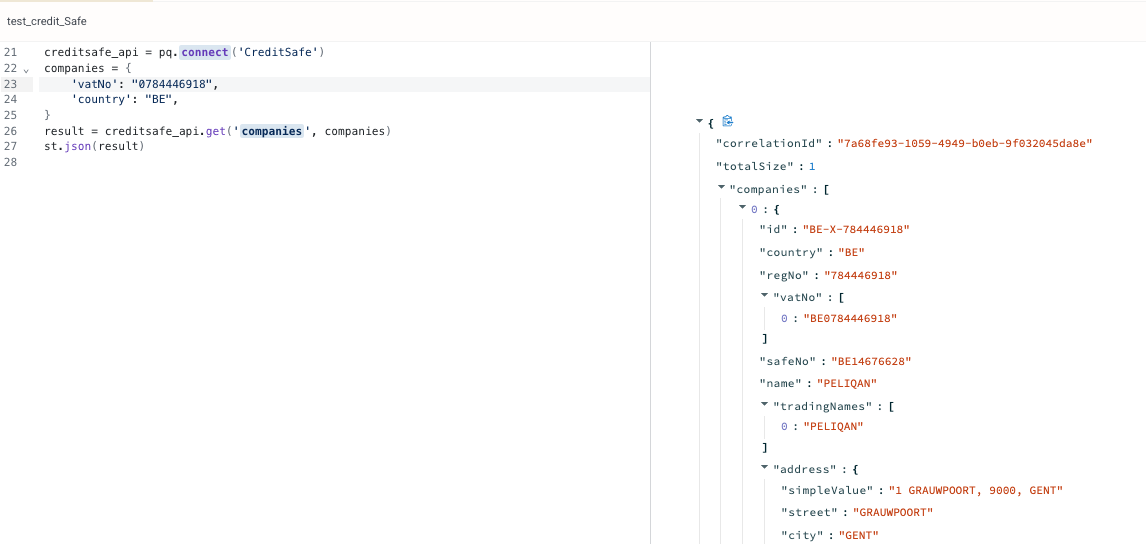Select the correlationId value string

tap(965, 143)
